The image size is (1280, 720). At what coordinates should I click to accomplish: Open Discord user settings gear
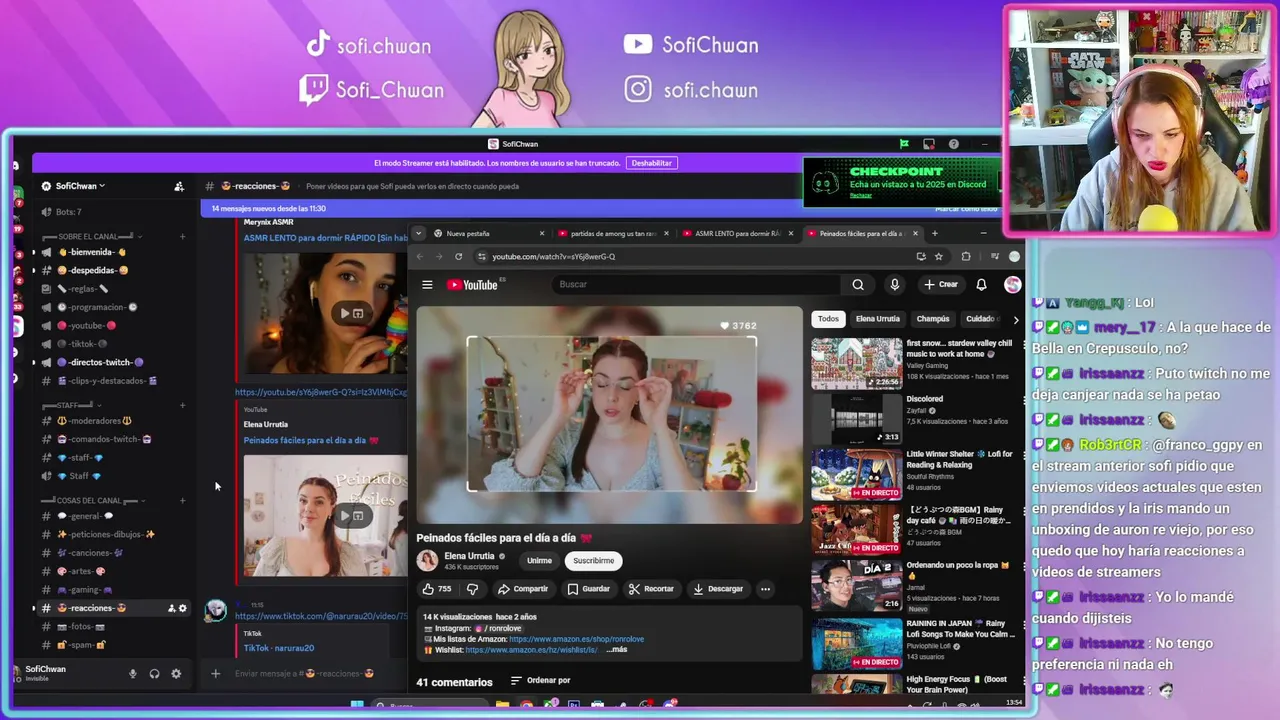[x=176, y=674]
